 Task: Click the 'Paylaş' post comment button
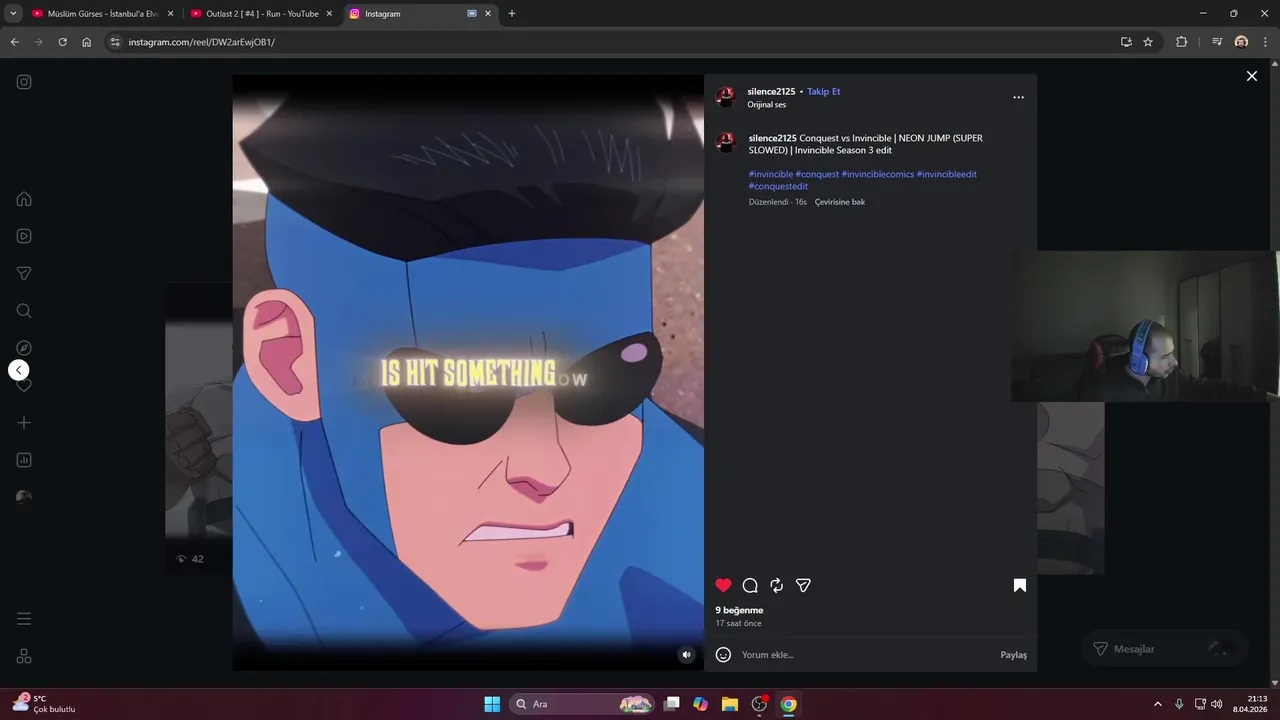1013,655
